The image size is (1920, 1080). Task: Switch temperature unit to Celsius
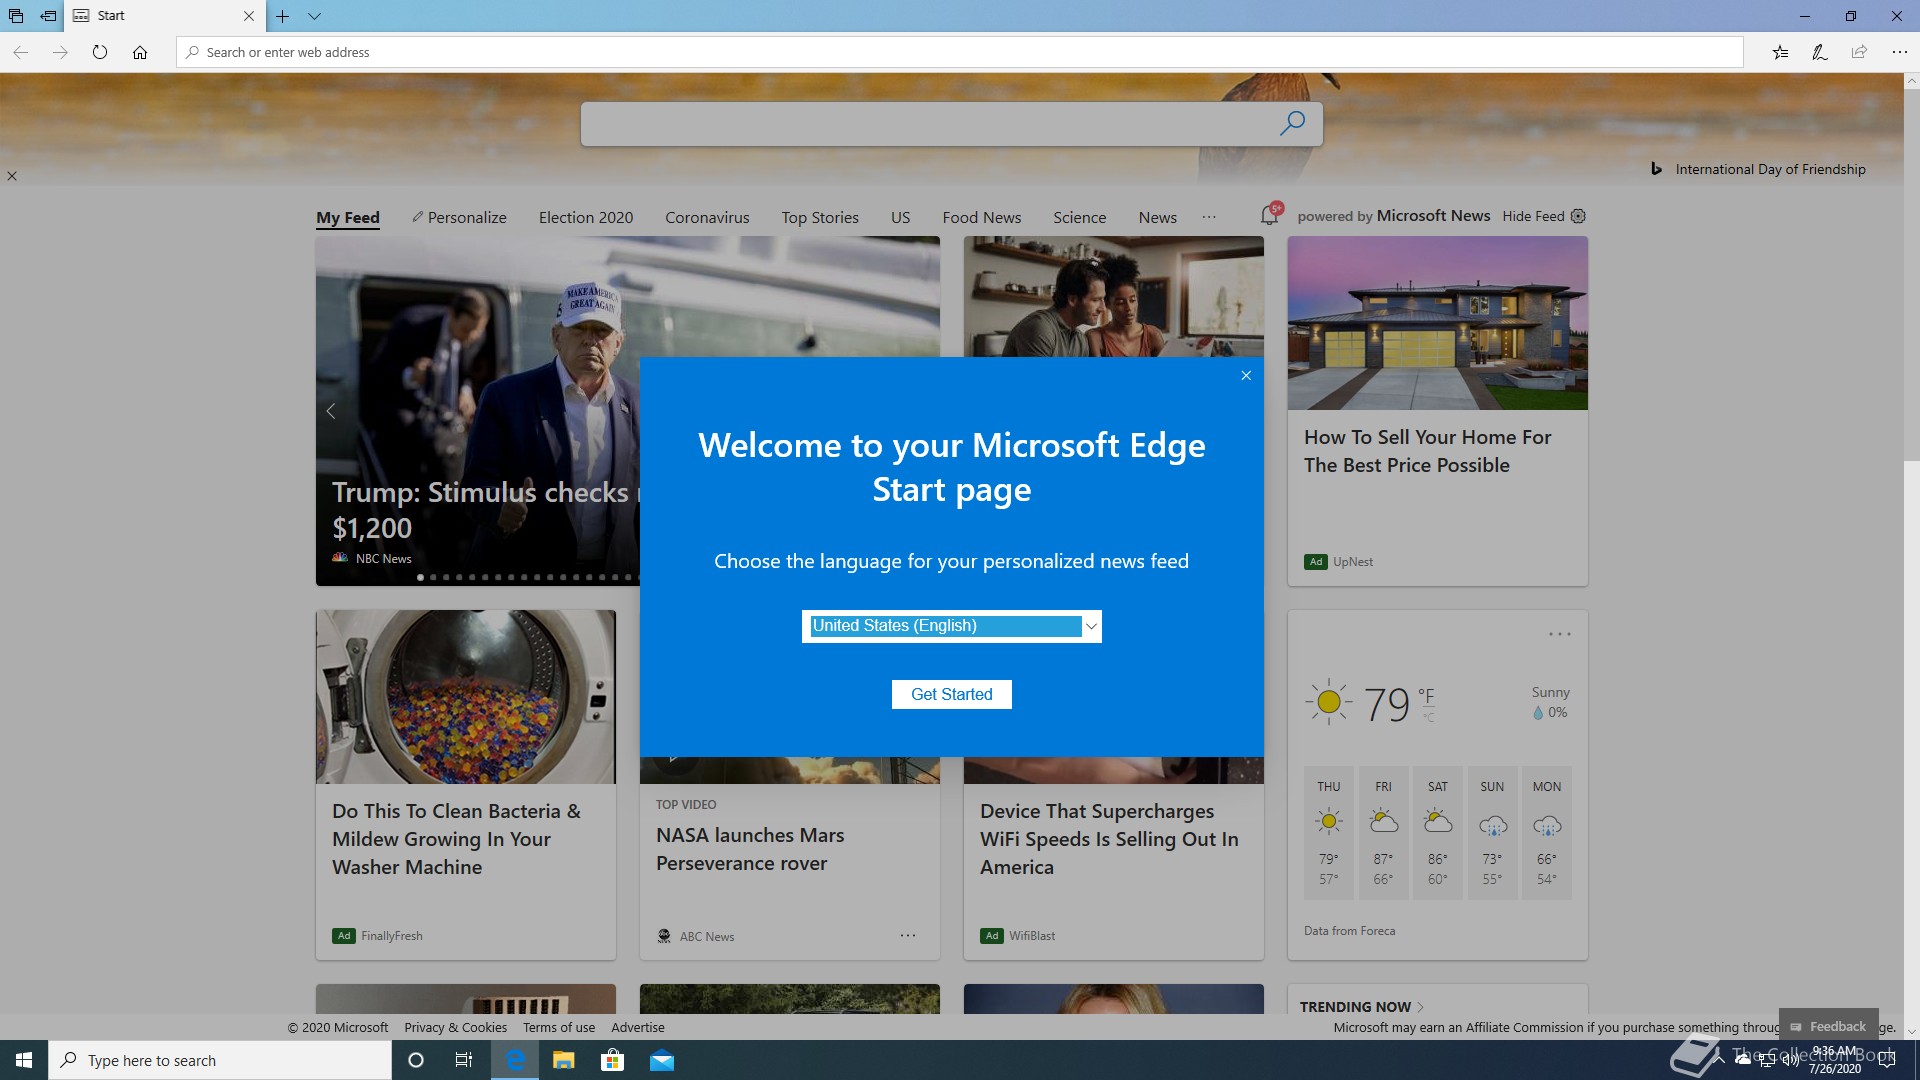click(x=1428, y=718)
